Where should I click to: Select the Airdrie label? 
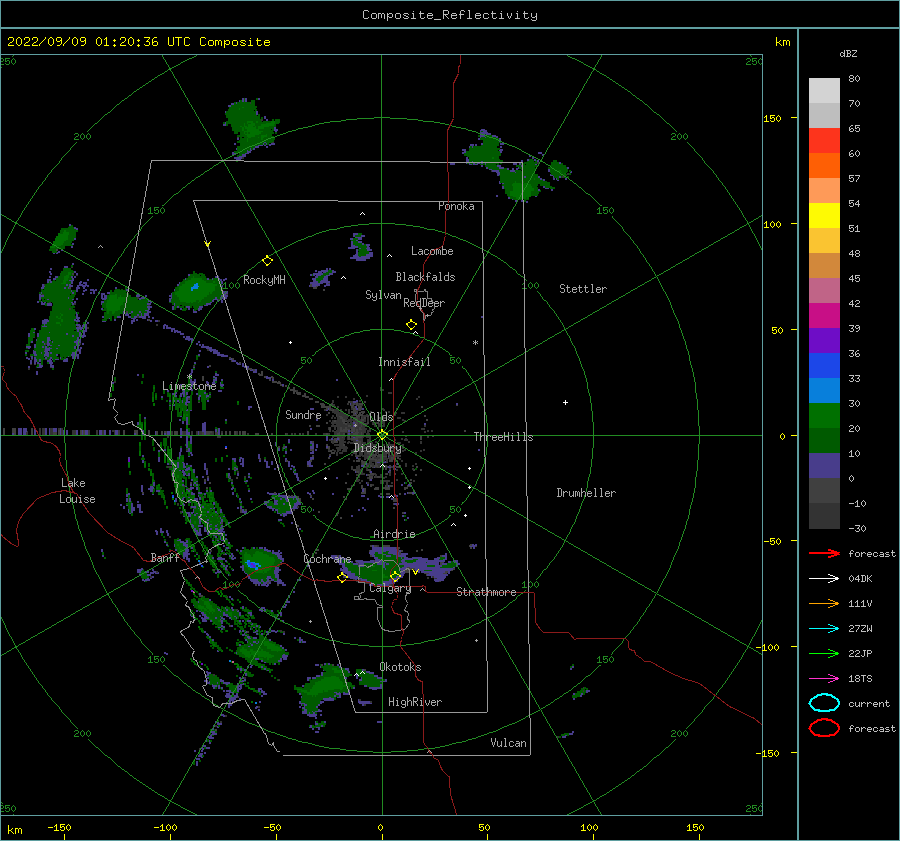click(x=394, y=534)
